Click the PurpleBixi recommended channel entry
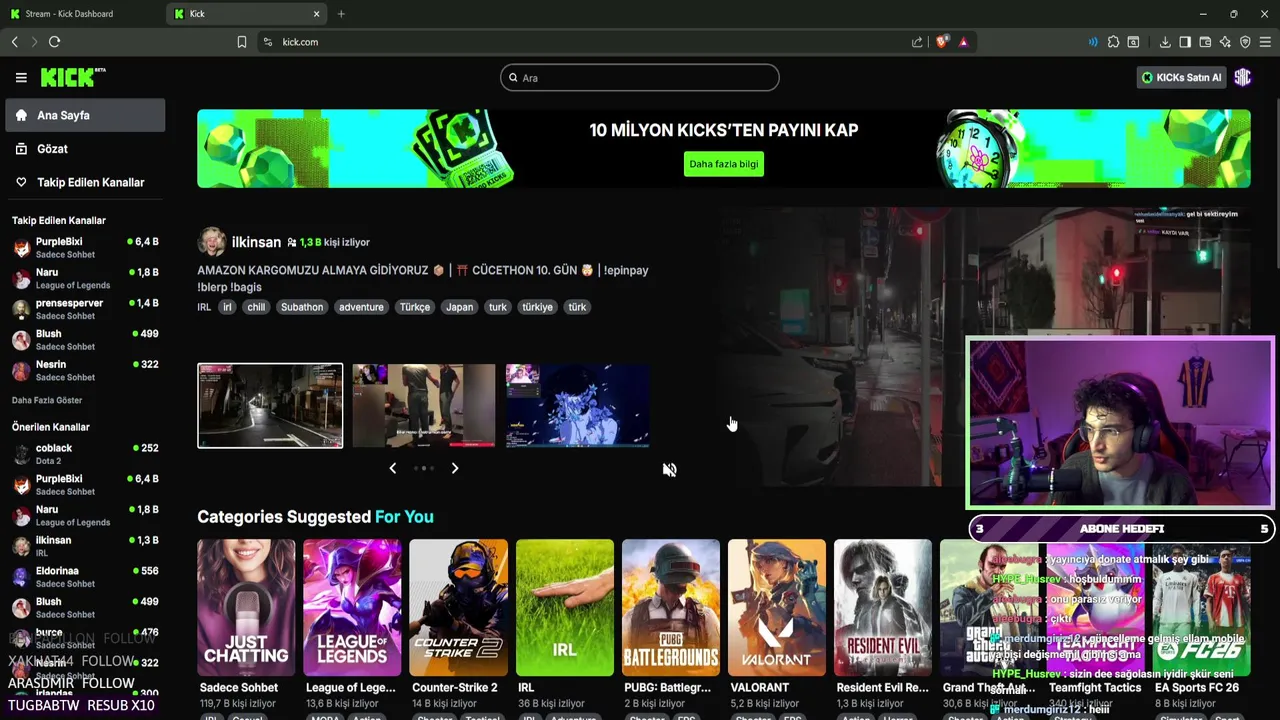Image resolution: width=1280 pixels, height=720 pixels. click(x=85, y=485)
